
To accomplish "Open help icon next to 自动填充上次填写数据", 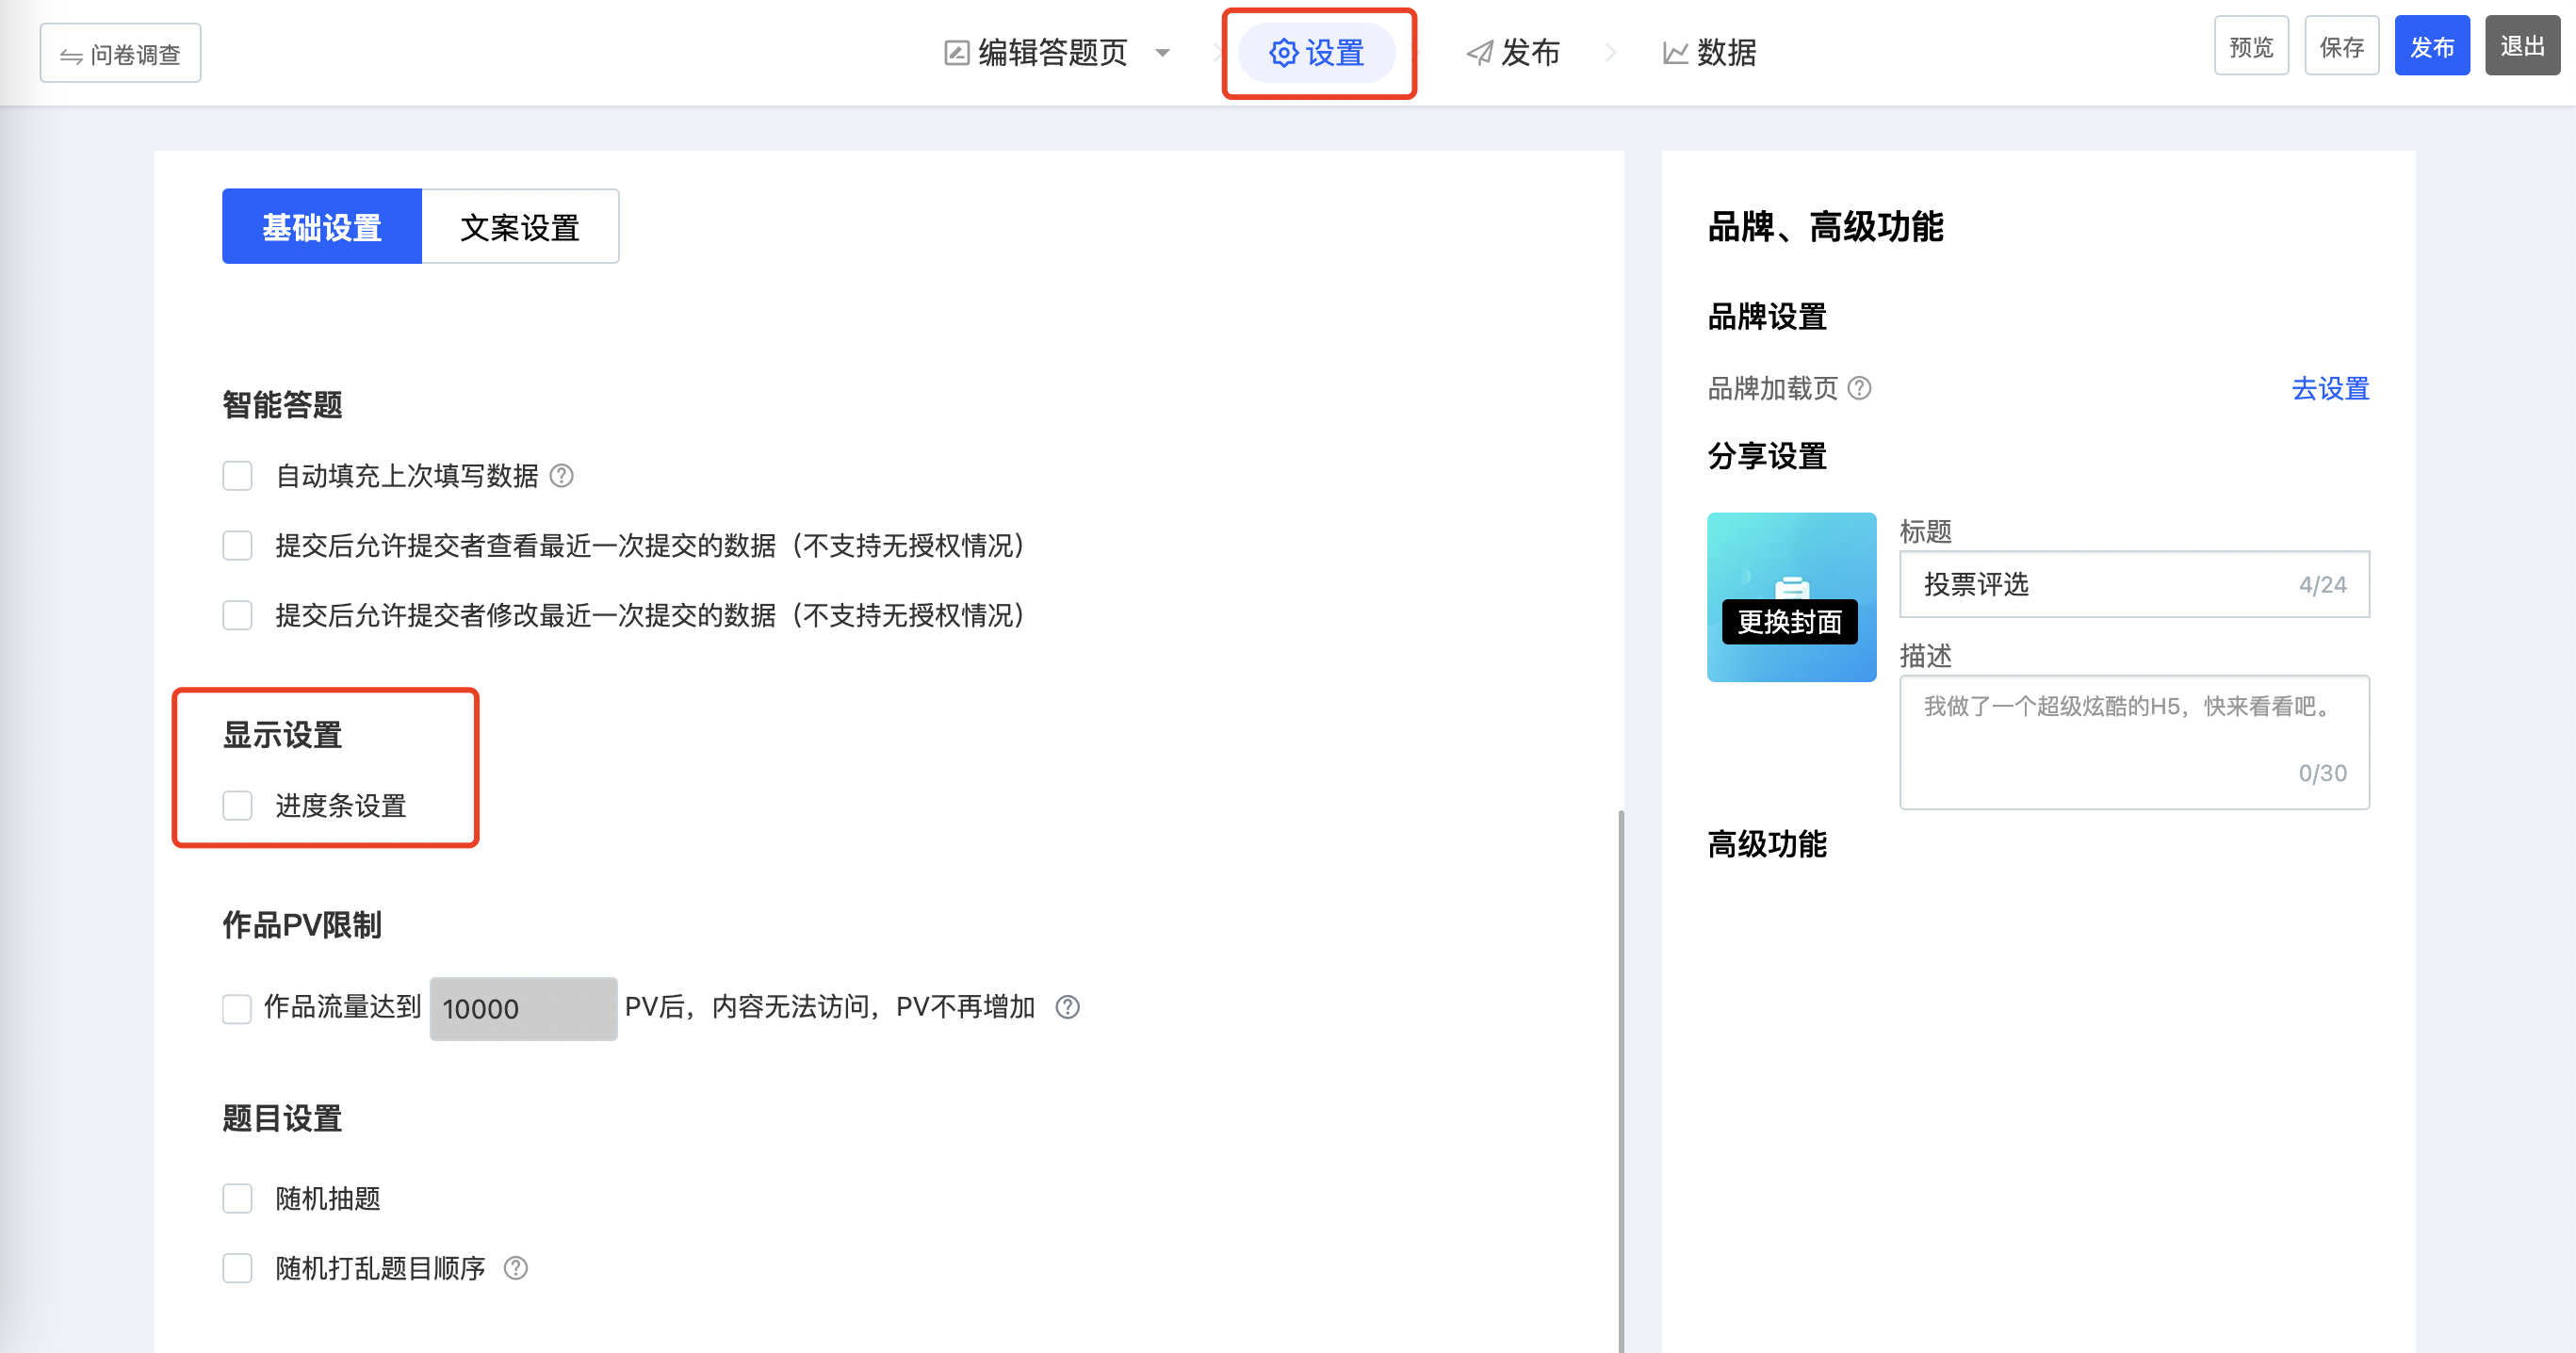I will [x=562, y=476].
